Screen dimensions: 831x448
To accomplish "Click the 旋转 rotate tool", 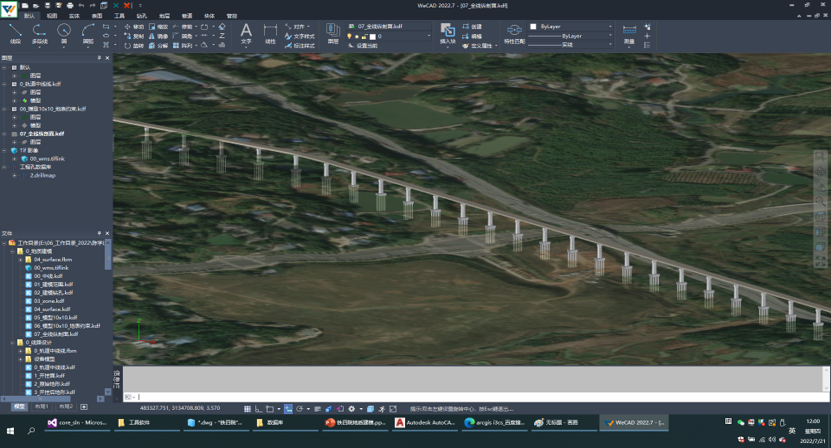I will (134, 46).
